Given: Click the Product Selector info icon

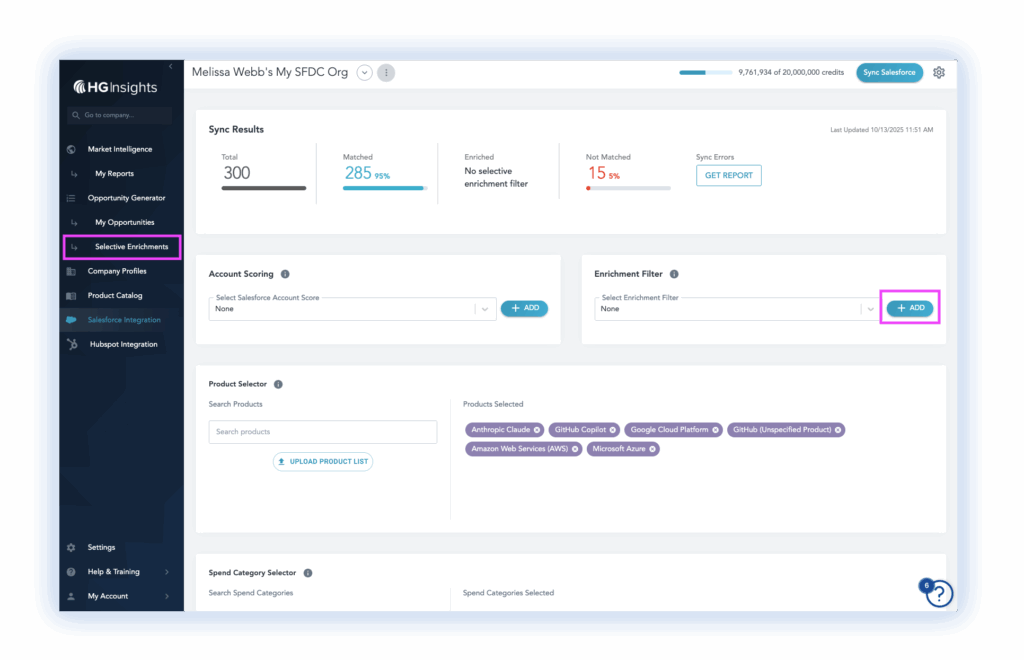Looking at the screenshot, I should click(x=278, y=383).
